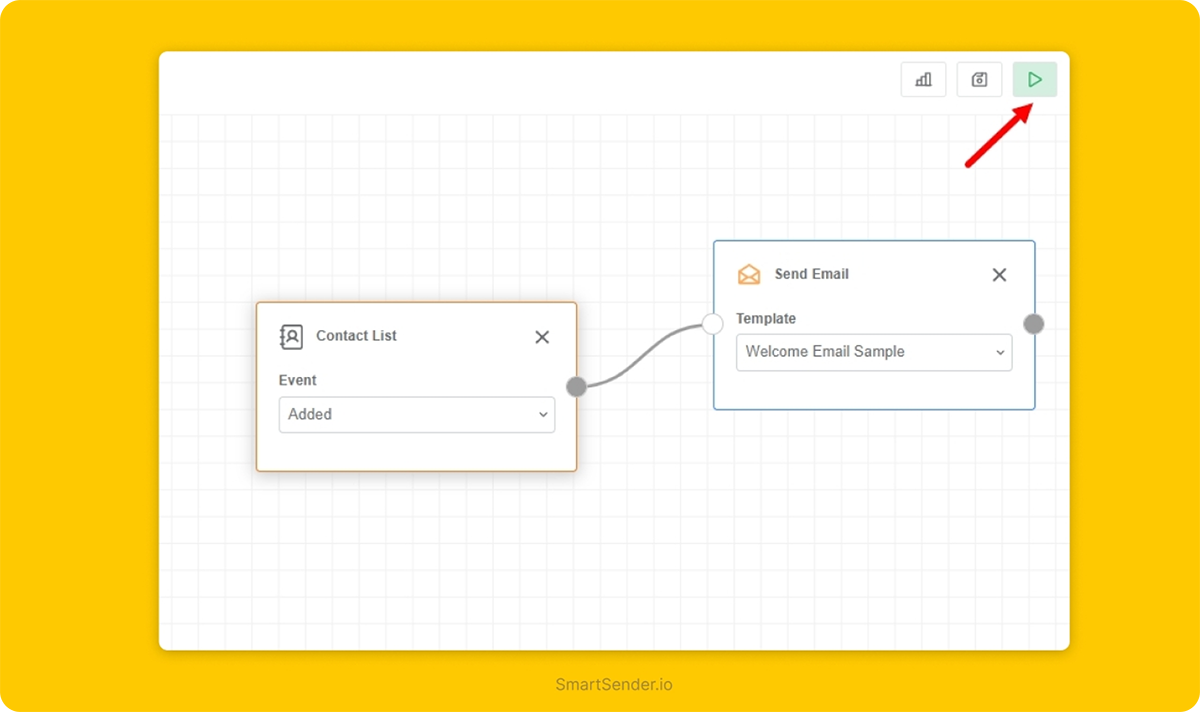Click the Event field label

coord(297,381)
